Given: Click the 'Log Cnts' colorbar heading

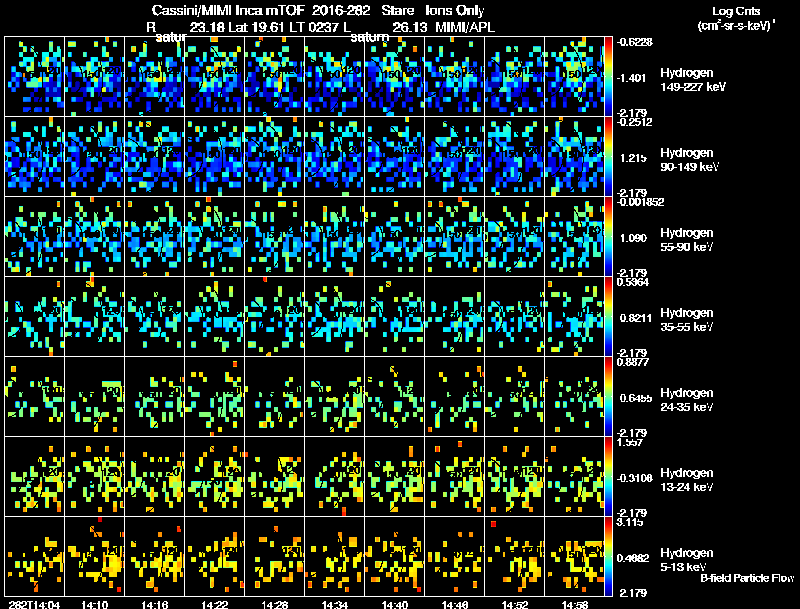Looking at the screenshot, I should (x=736, y=11).
